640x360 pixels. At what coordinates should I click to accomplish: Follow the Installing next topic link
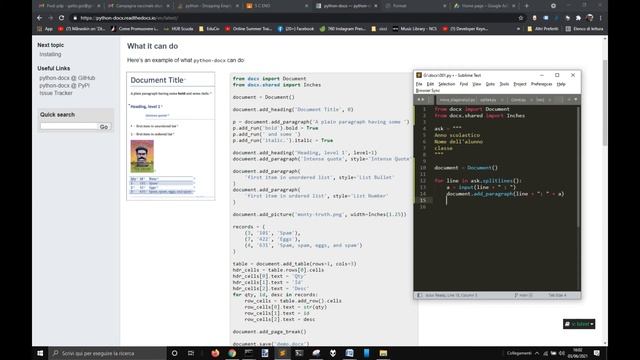tap(50, 54)
